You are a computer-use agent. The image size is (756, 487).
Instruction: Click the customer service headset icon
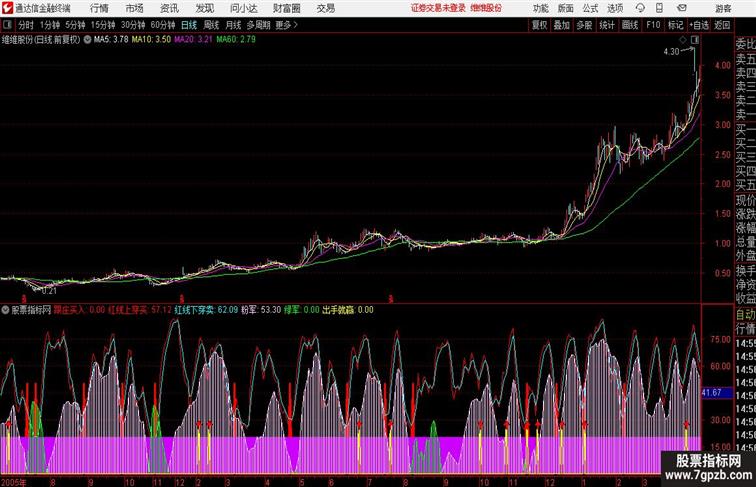(x=640, y=8)
